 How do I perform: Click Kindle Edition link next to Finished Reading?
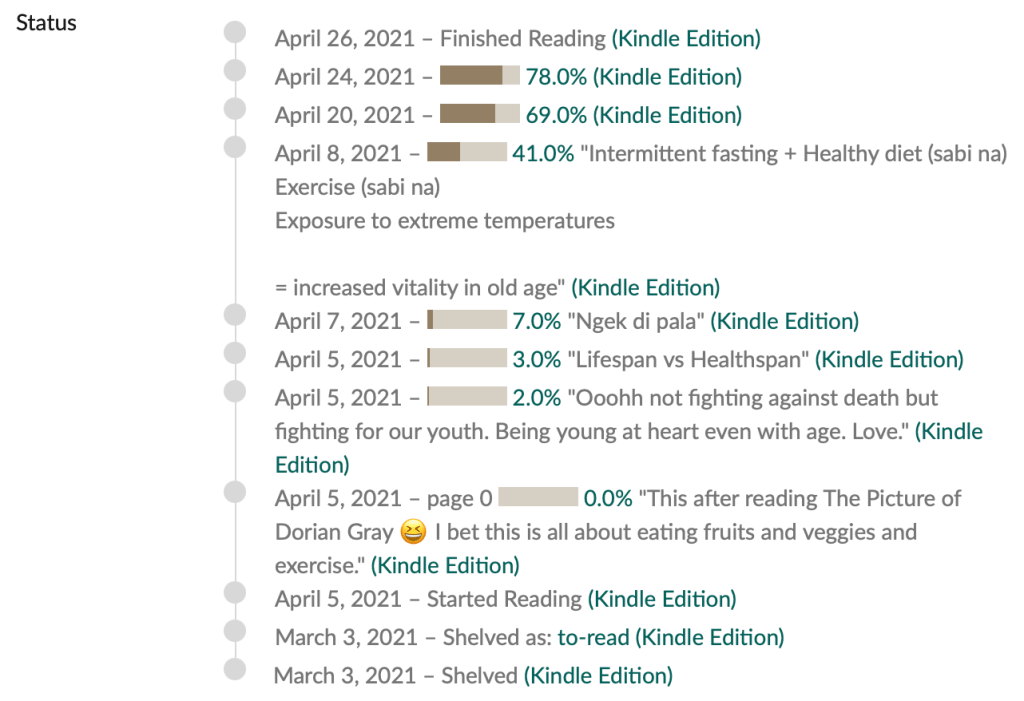tap(686, 39)
